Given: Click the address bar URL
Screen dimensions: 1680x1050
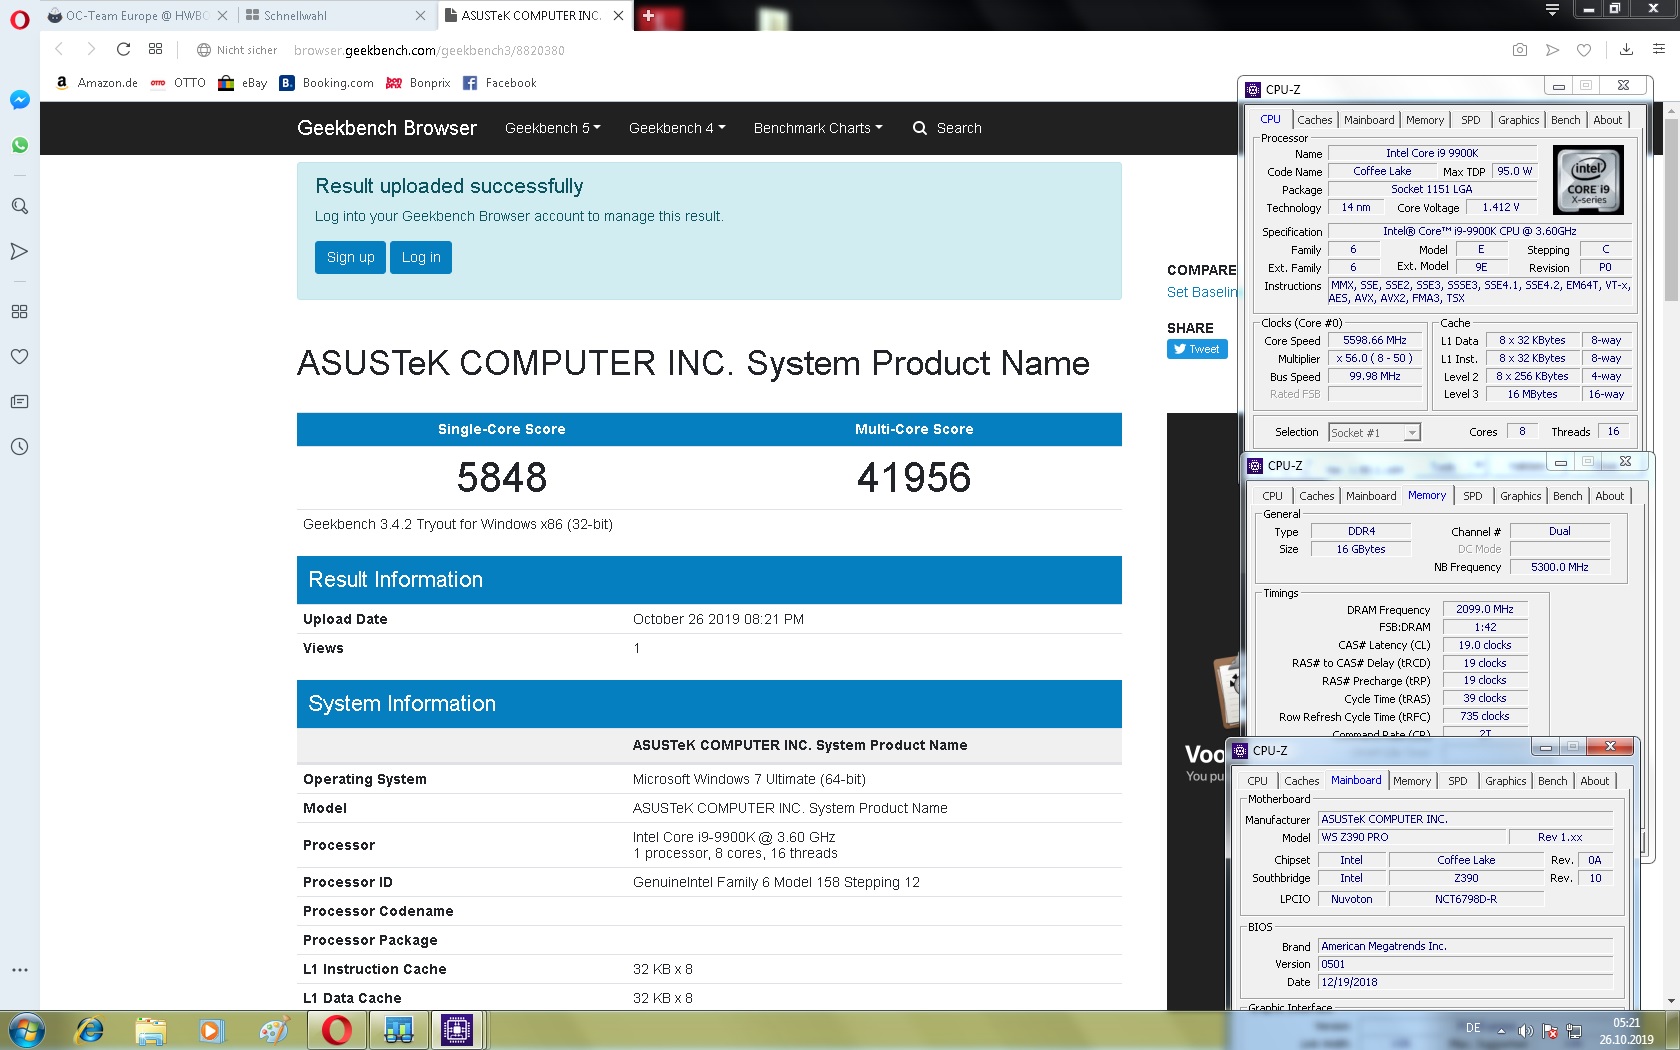Looking at the screenshot, I should (x=429, y=50).
